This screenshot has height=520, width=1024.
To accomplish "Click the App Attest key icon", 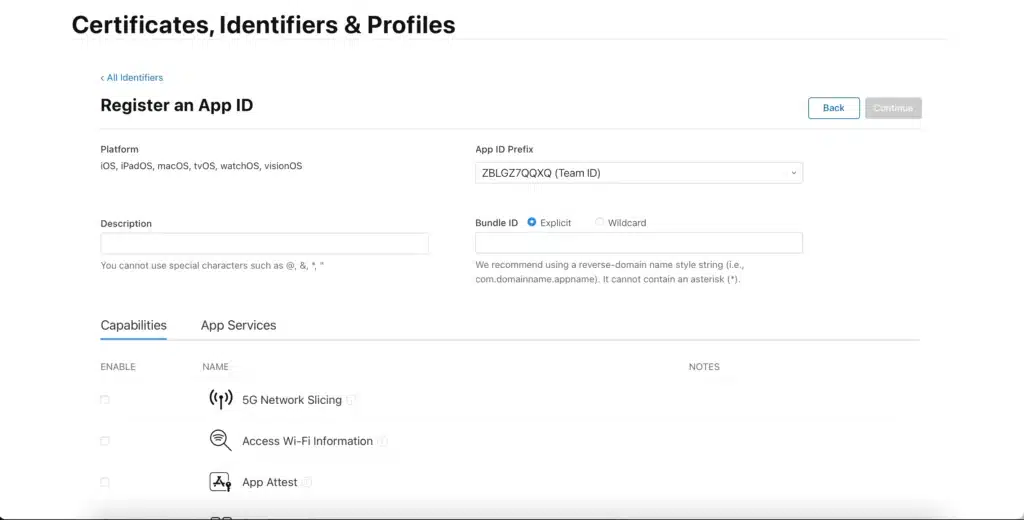I will coord(220,482).
